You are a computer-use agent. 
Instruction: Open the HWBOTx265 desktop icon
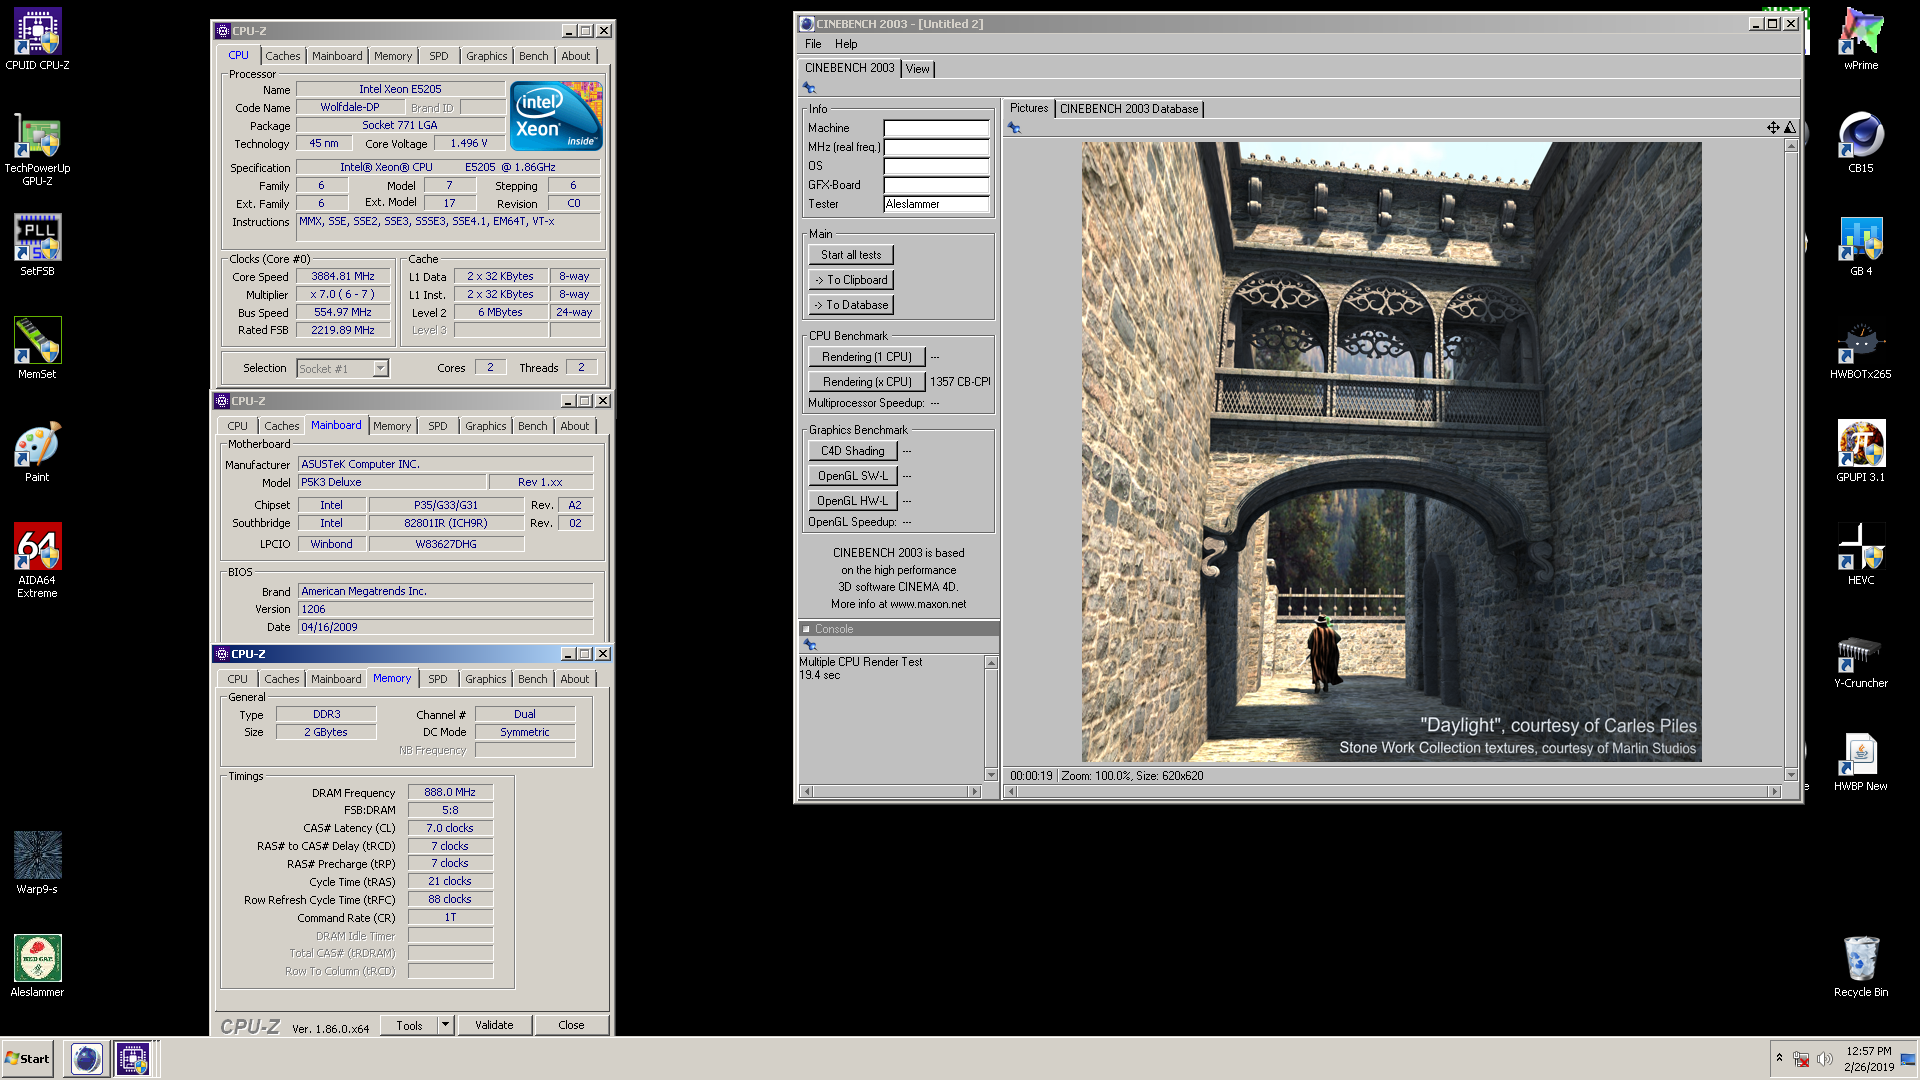point(1861,349)
